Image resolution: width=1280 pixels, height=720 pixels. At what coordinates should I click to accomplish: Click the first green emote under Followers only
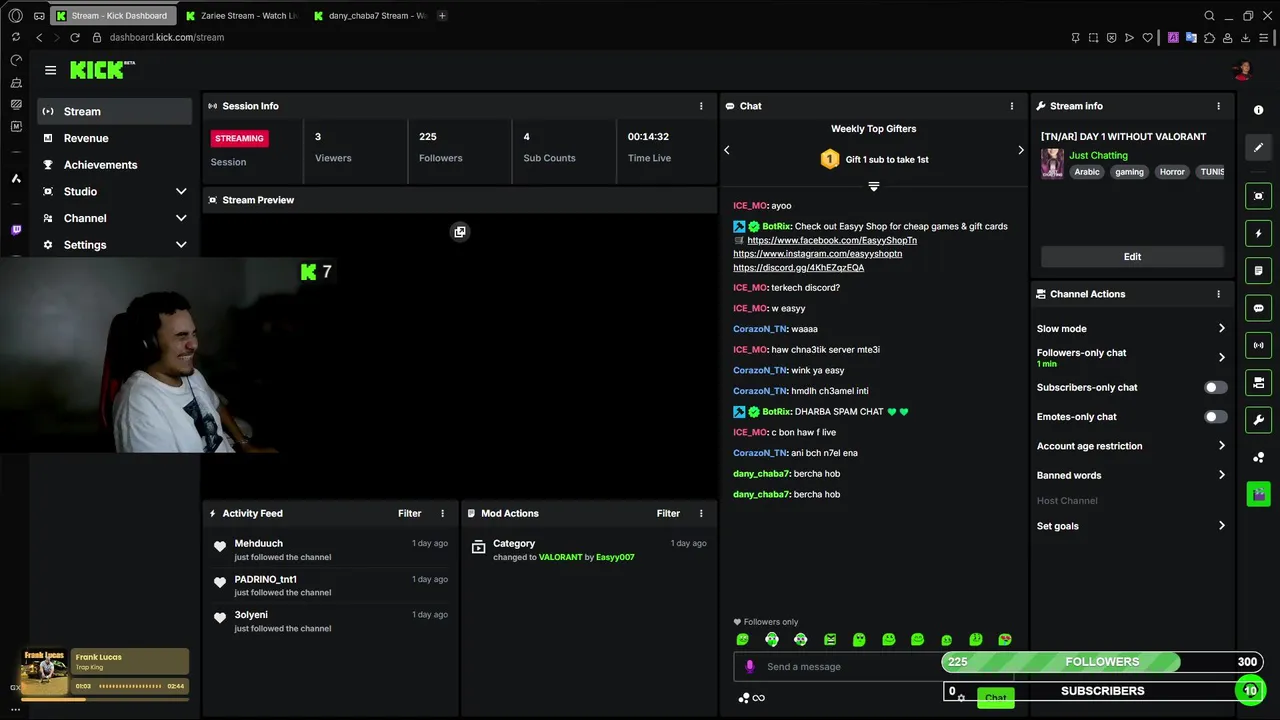tap(742, 640)
